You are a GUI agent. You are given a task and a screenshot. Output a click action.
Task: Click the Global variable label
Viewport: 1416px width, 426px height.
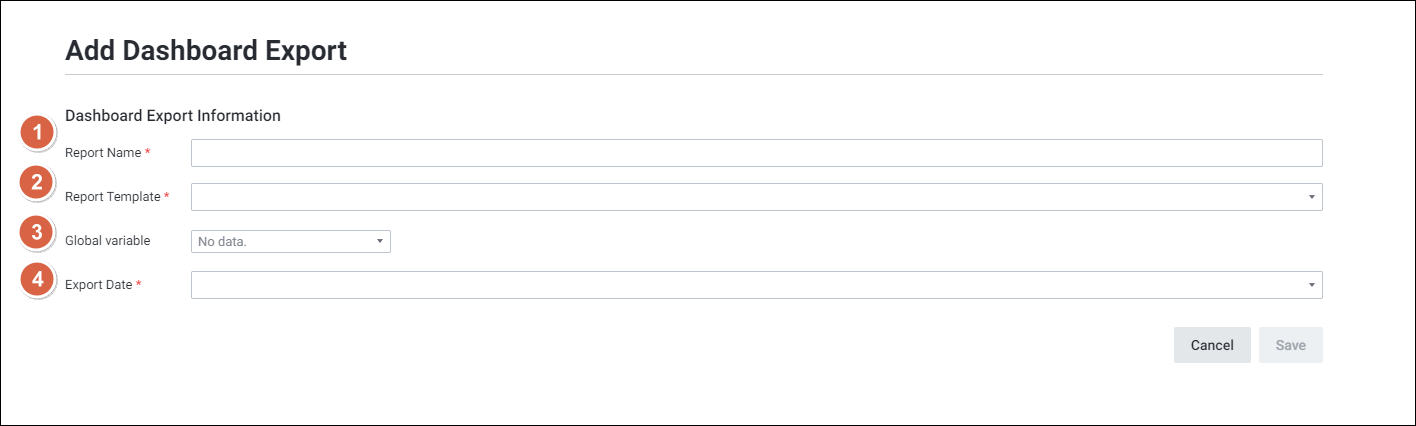click(107, 241)
